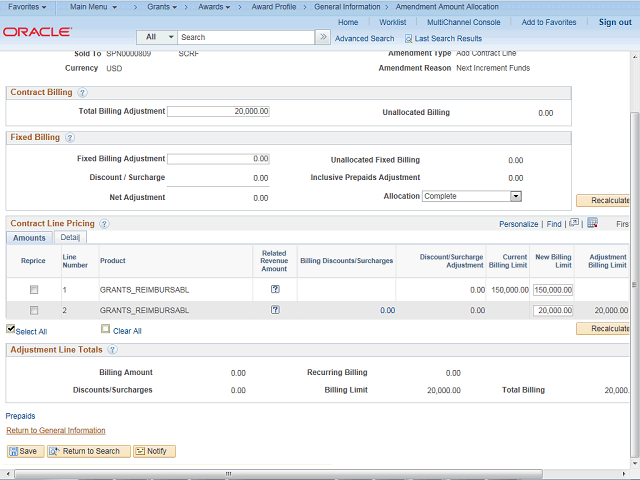Click the Adjustment Line Totals help icon
The height and width of the screenshot is (480, 640).
click(112, 350)
